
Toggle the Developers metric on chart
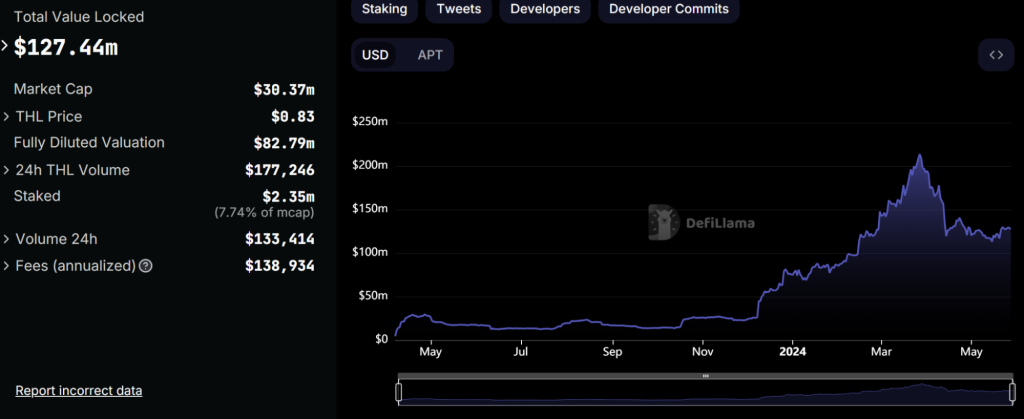pos(544,9)
